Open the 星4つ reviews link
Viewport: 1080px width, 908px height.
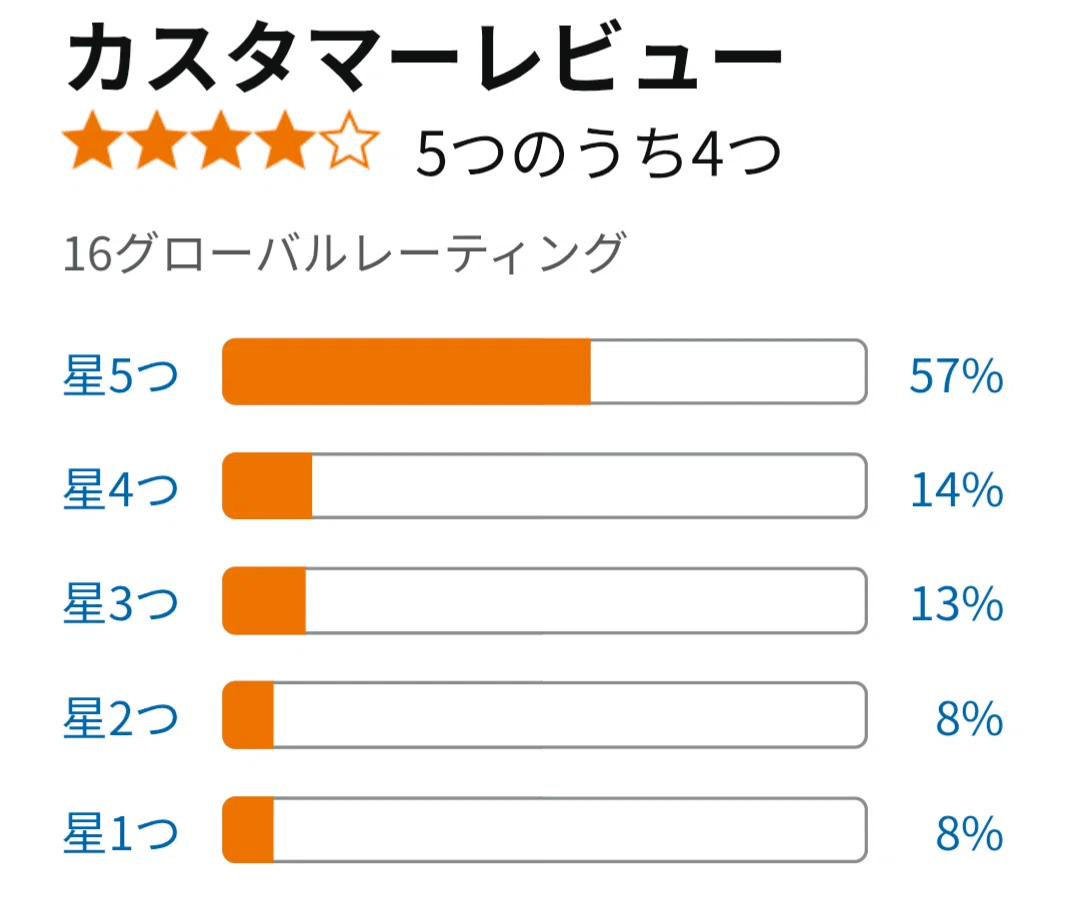121,490
